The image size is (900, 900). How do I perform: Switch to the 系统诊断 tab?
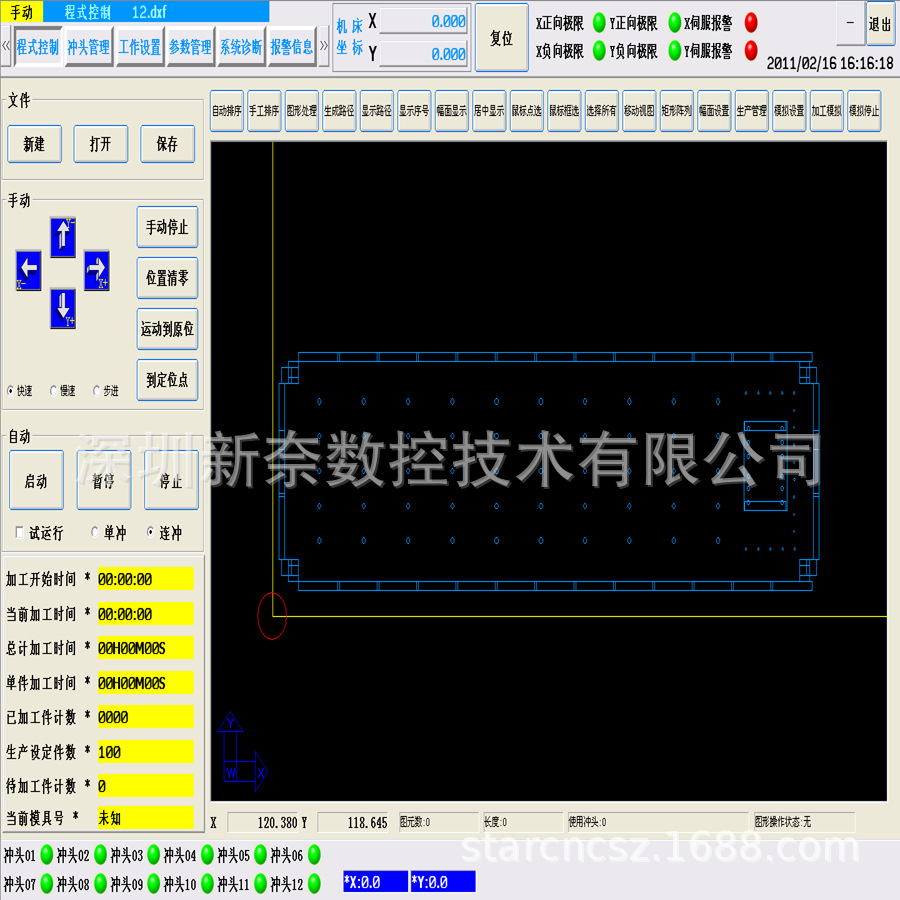(241, 47)
